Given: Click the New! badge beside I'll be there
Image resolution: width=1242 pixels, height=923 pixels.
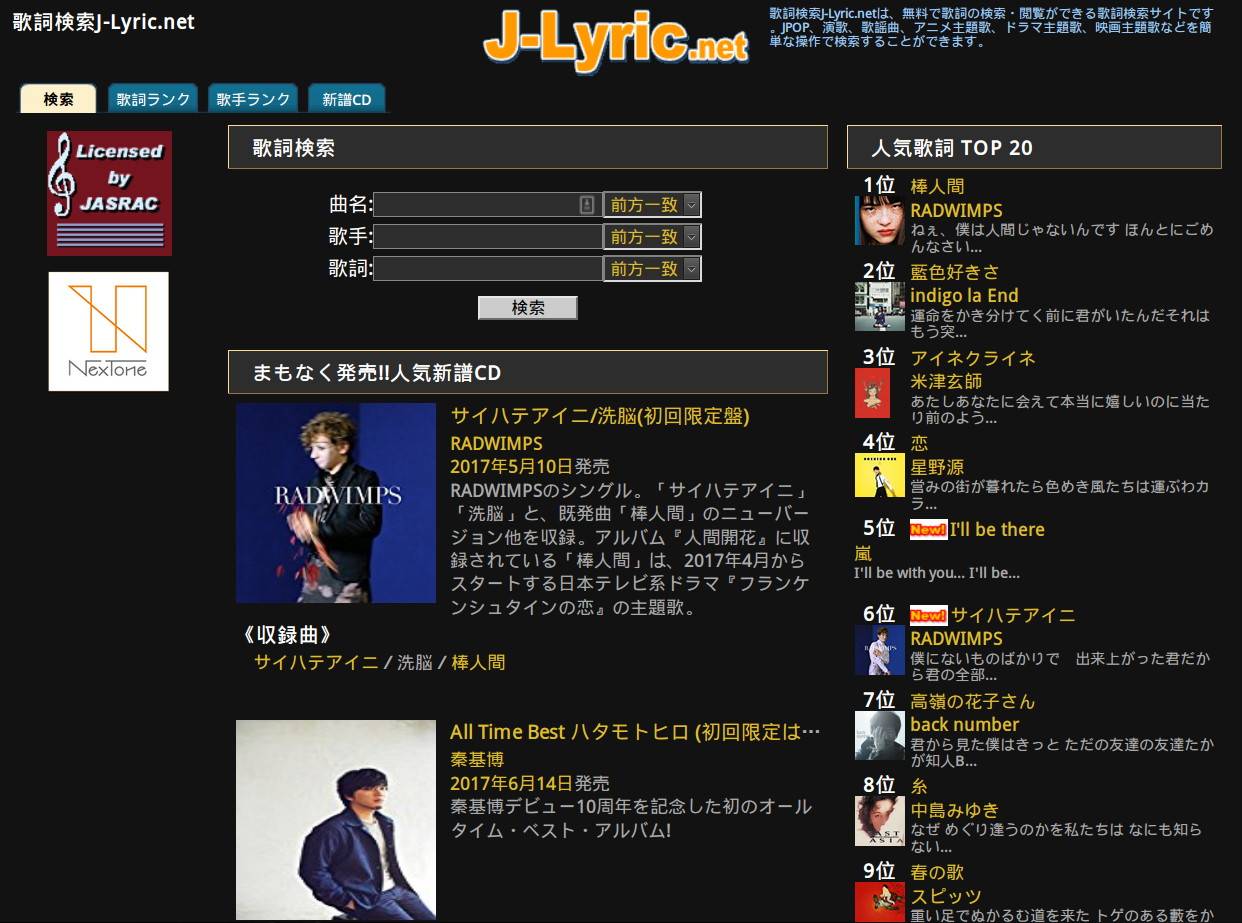Looking at the screenshot, I should [928, 530].
